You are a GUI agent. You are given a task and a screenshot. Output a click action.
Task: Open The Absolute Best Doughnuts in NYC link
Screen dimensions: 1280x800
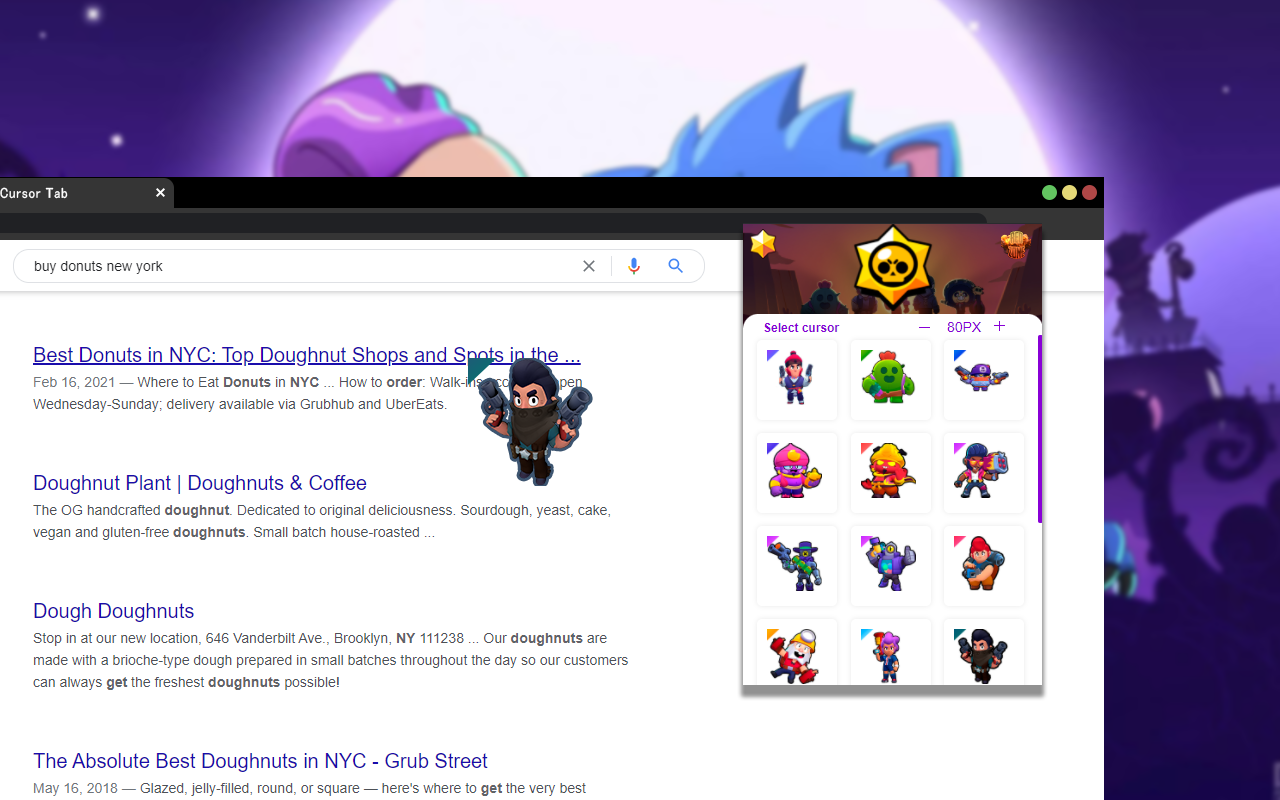(x=260, y=761)
